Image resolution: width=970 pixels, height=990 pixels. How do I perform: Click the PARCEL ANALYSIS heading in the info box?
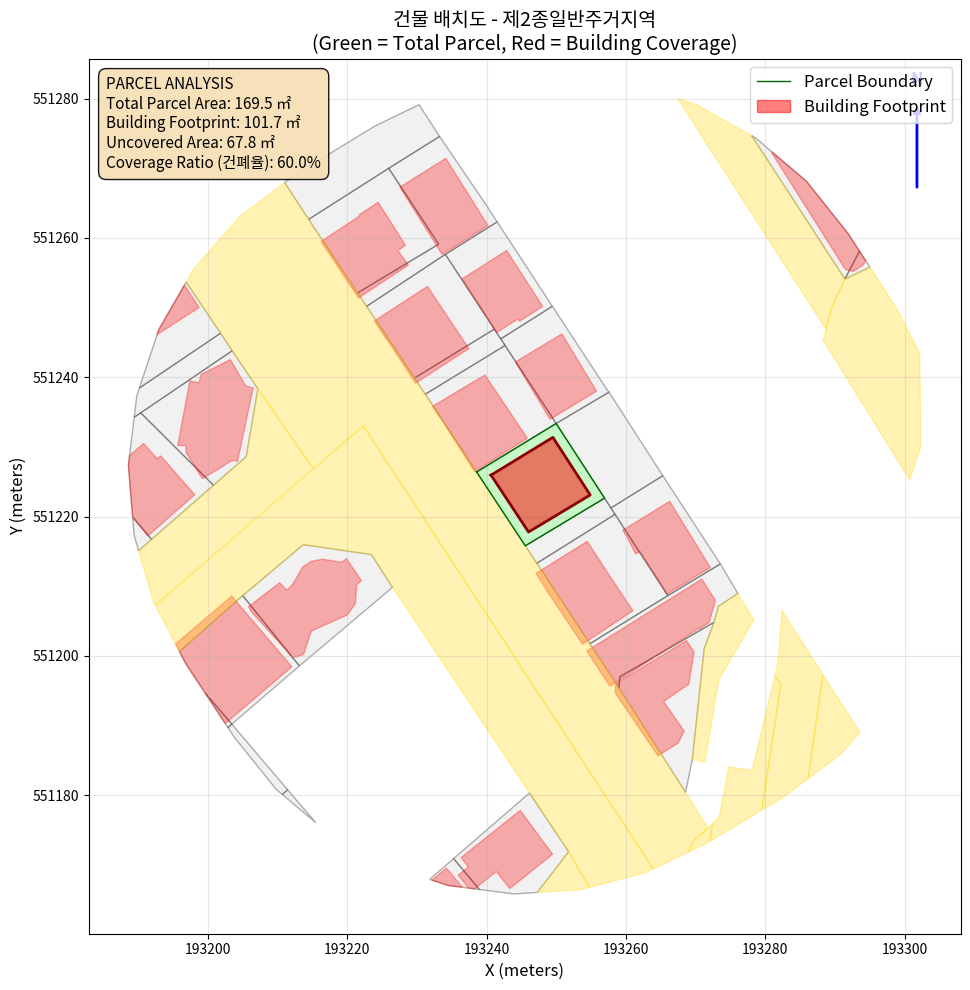pos(169,83)
